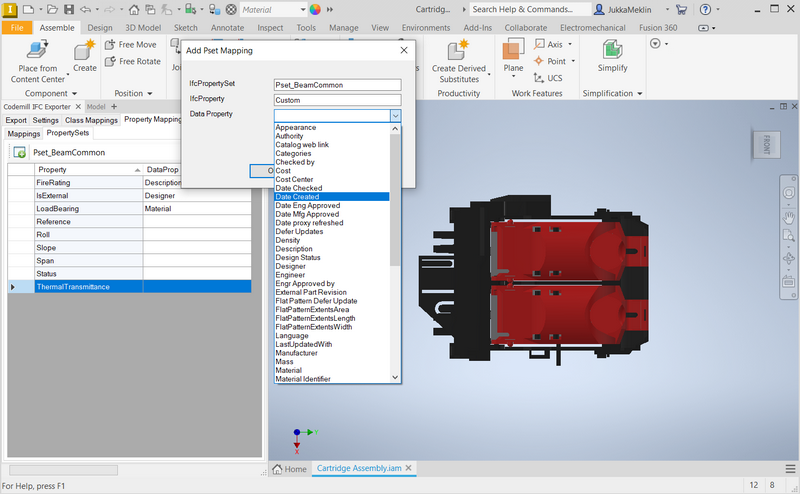The width and height of the screenshot is (800, 494).
Task: Click the Place from Content Center icon
Action: tap(37, 50)
